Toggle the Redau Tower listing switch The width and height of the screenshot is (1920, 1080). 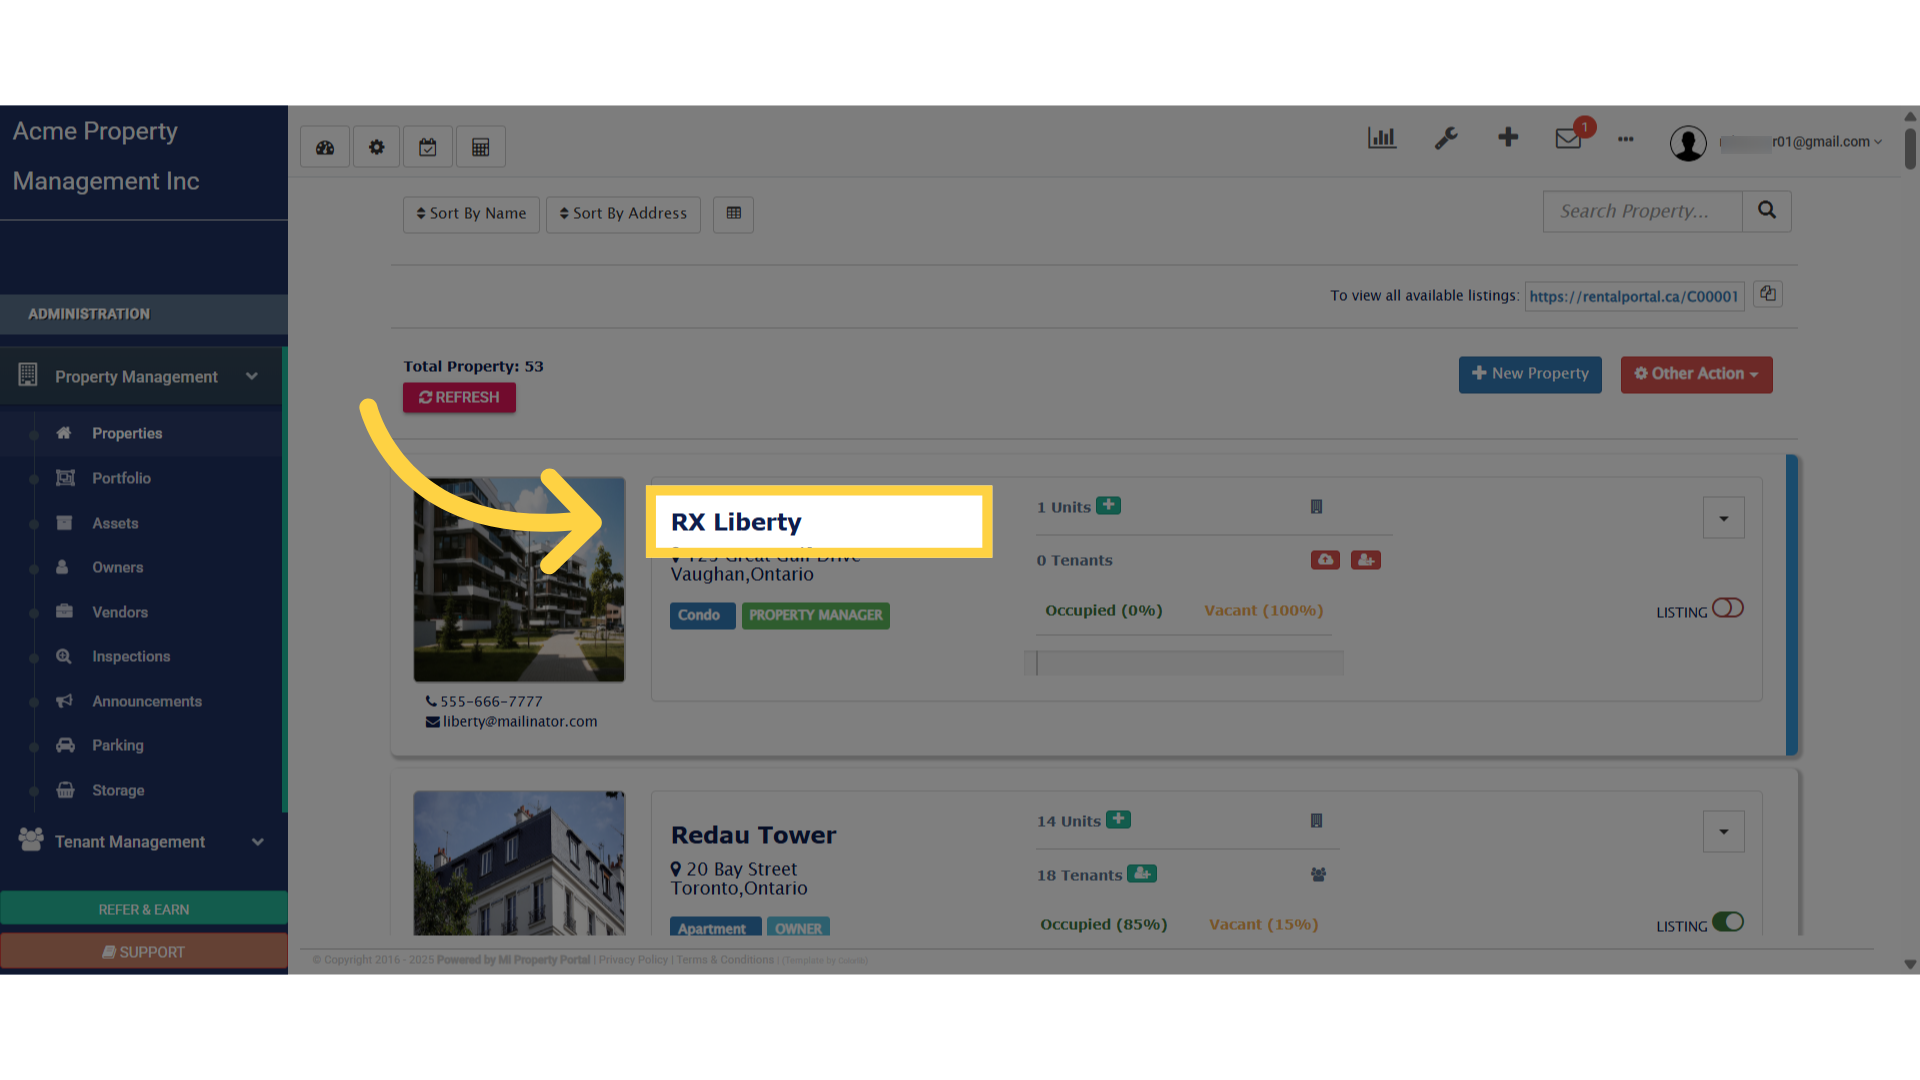pos(1727,922)
